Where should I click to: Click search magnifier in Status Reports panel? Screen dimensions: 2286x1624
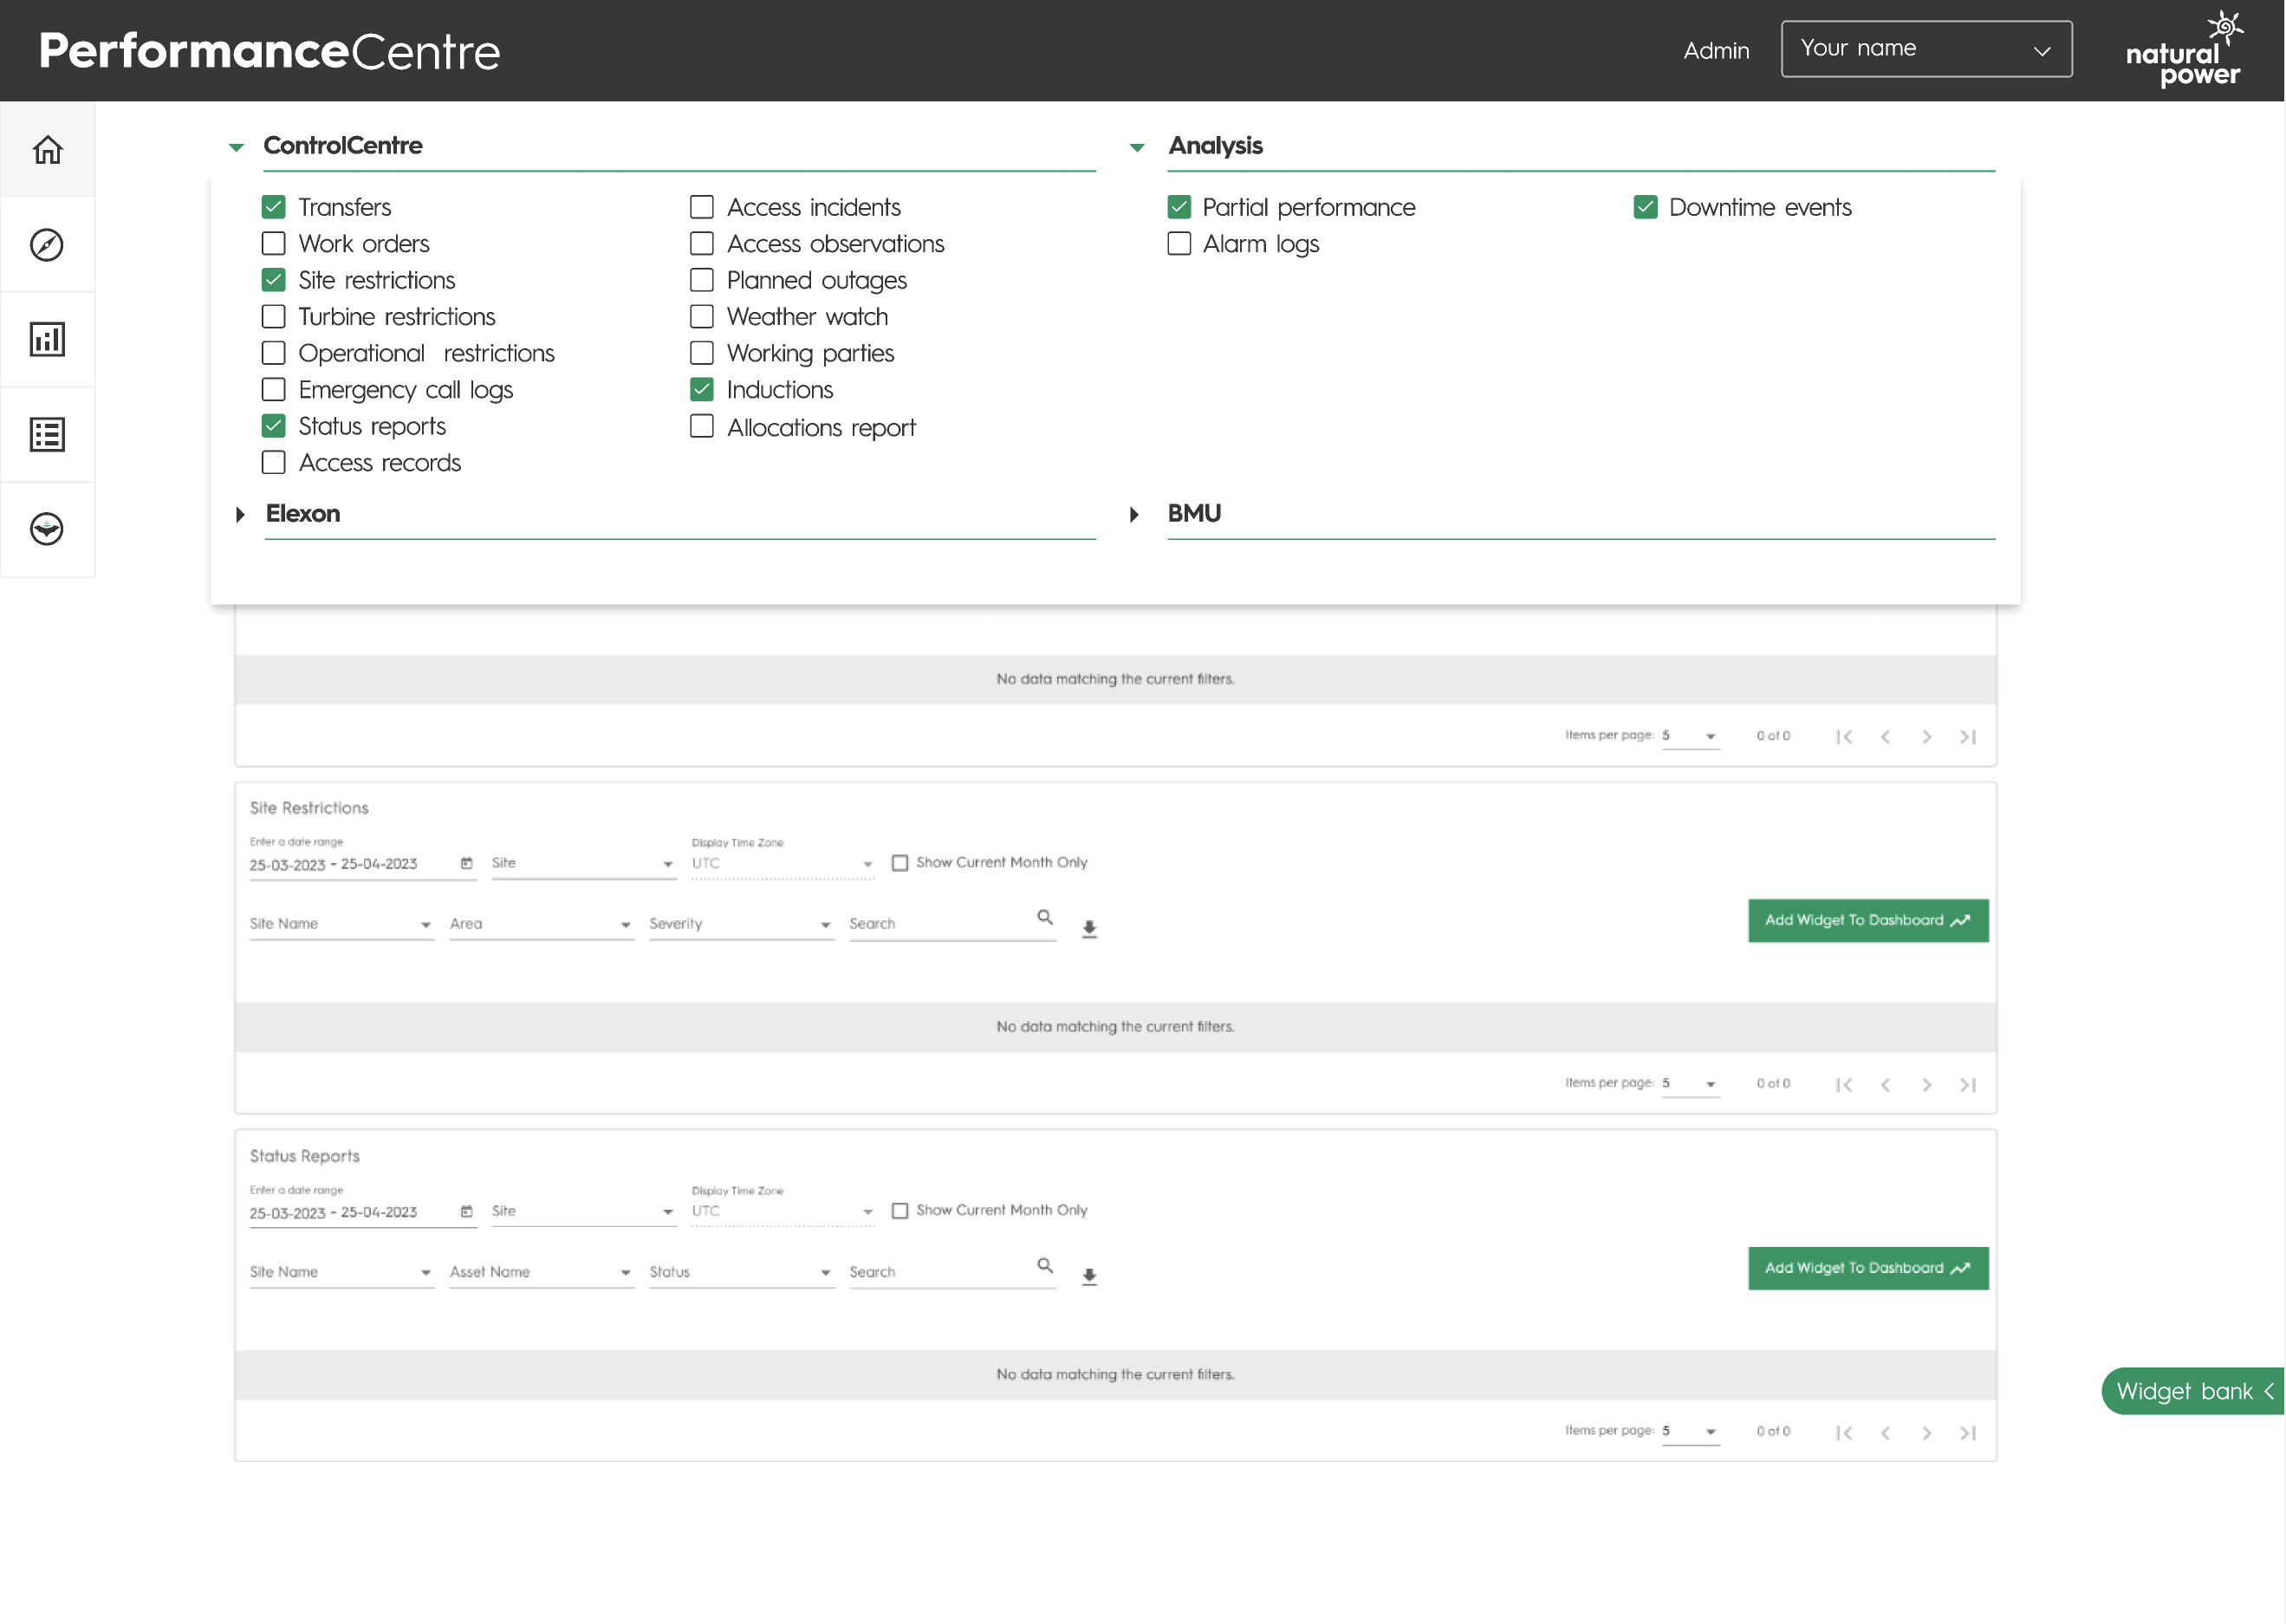(x=1045, y=1265)
